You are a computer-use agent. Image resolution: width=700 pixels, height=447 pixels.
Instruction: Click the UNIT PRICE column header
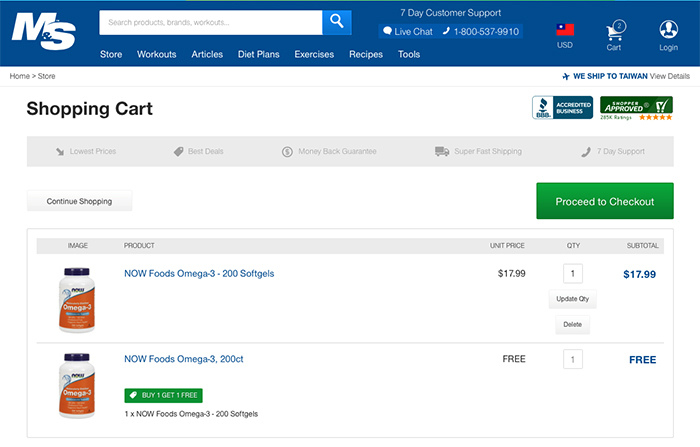(x=507, y=246)
